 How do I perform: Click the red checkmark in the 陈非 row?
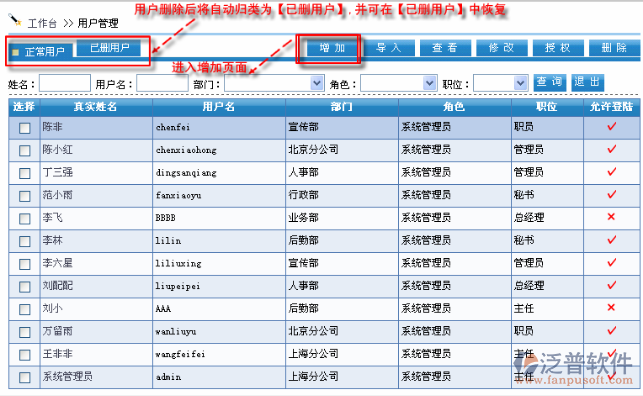611,127
